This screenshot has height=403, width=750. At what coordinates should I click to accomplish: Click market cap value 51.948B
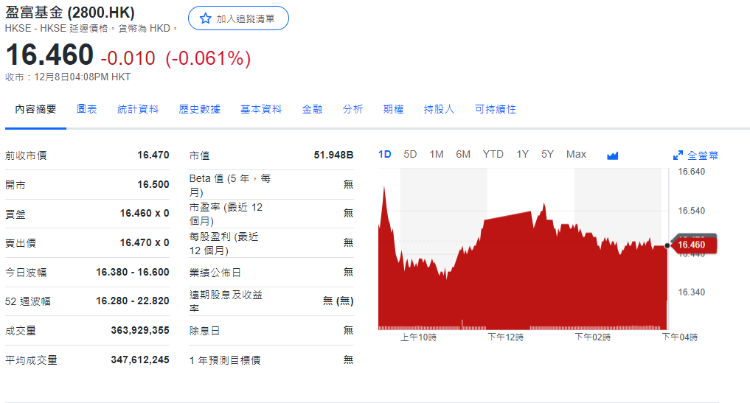[333, 155]
